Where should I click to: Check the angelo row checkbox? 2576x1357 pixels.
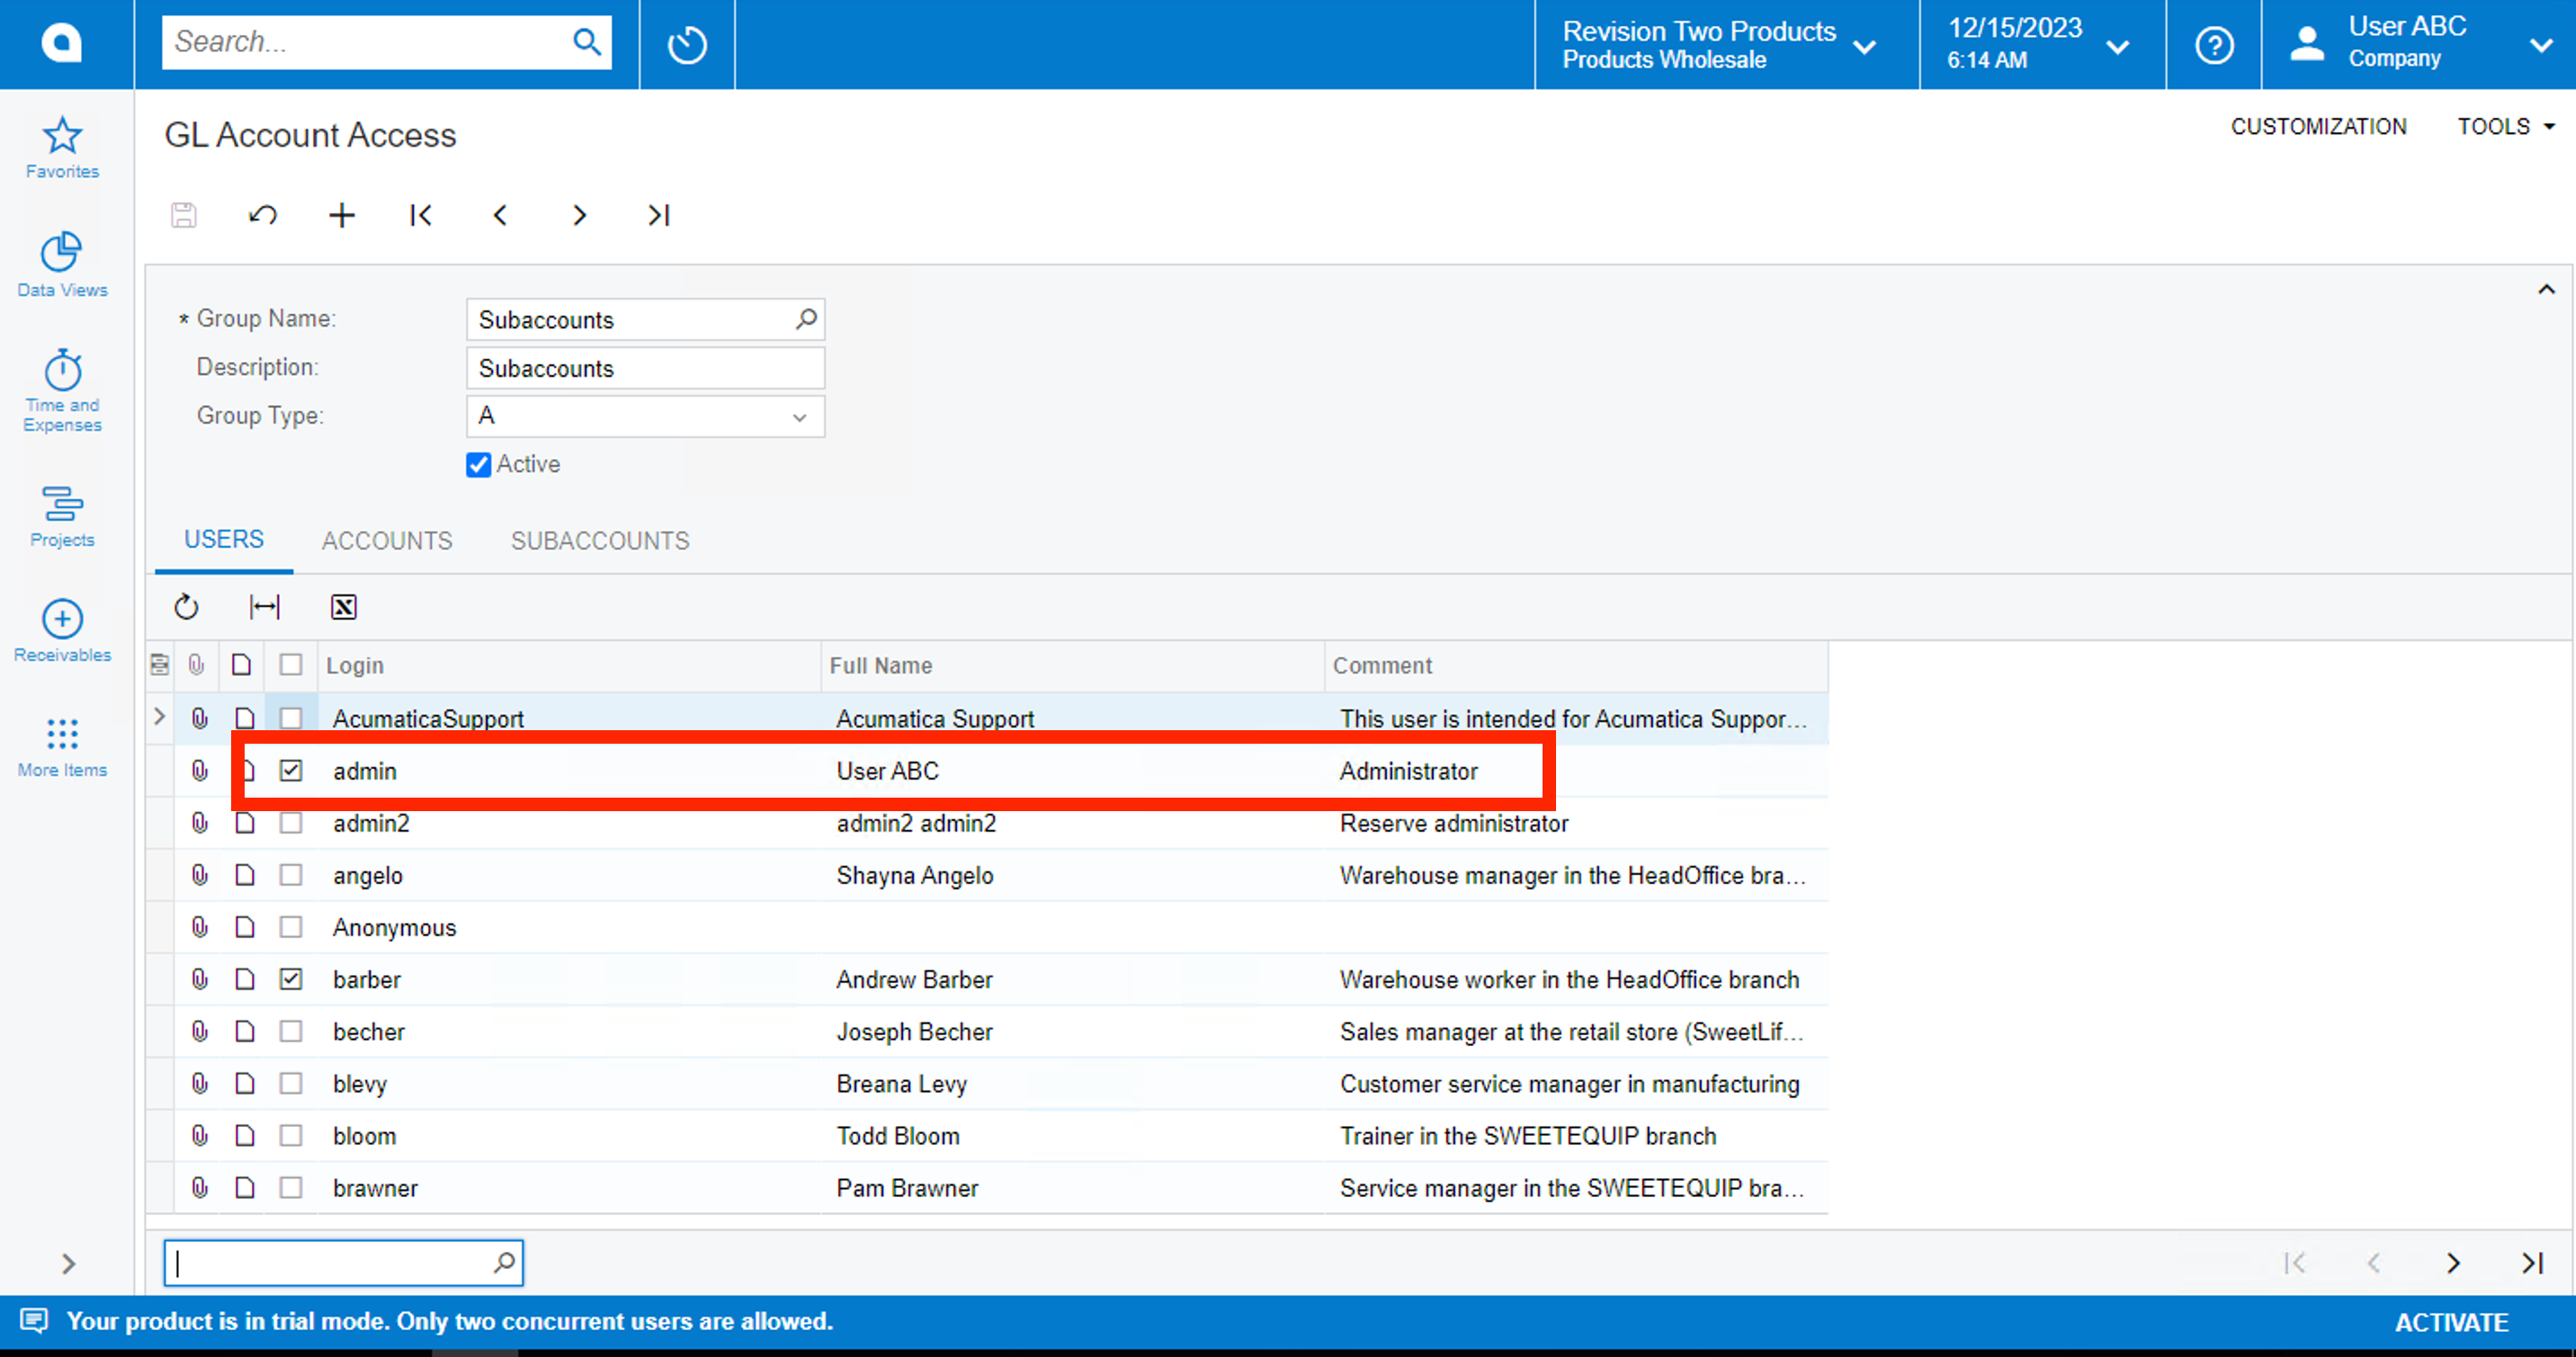pyautogui.click(x=290, y=875)
